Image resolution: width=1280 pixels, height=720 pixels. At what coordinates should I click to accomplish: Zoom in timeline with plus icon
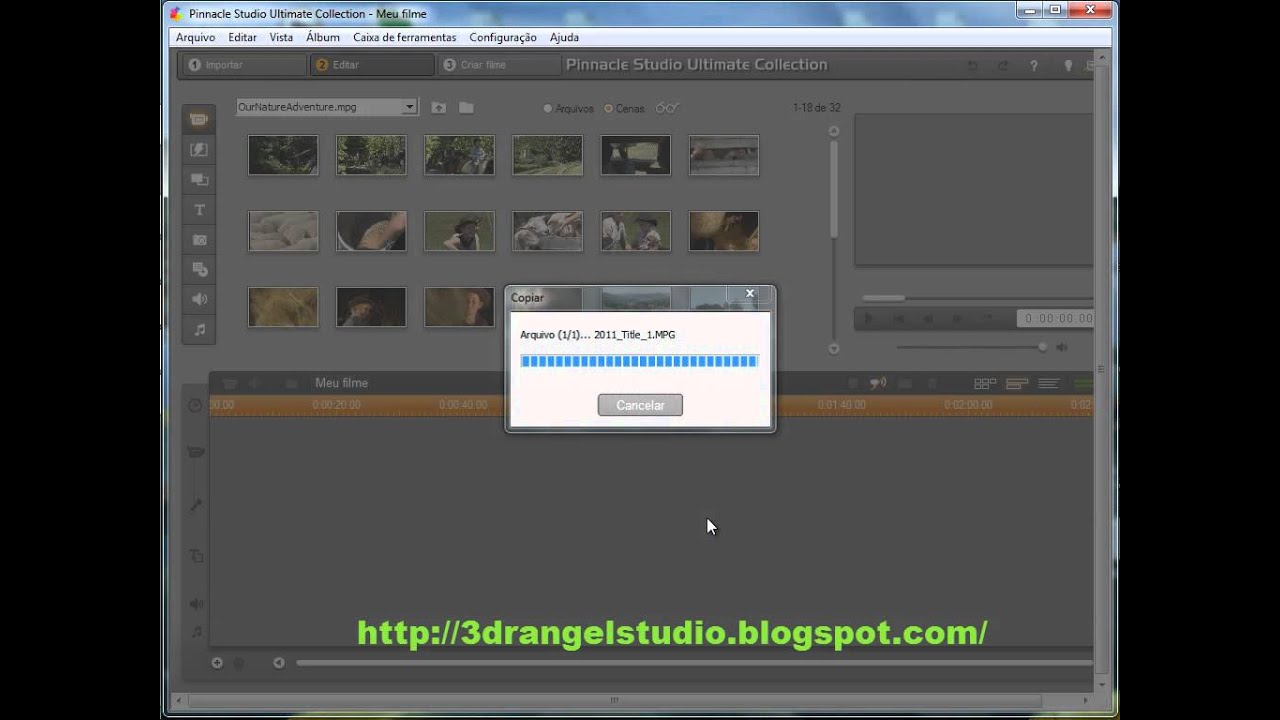[217, 662]
